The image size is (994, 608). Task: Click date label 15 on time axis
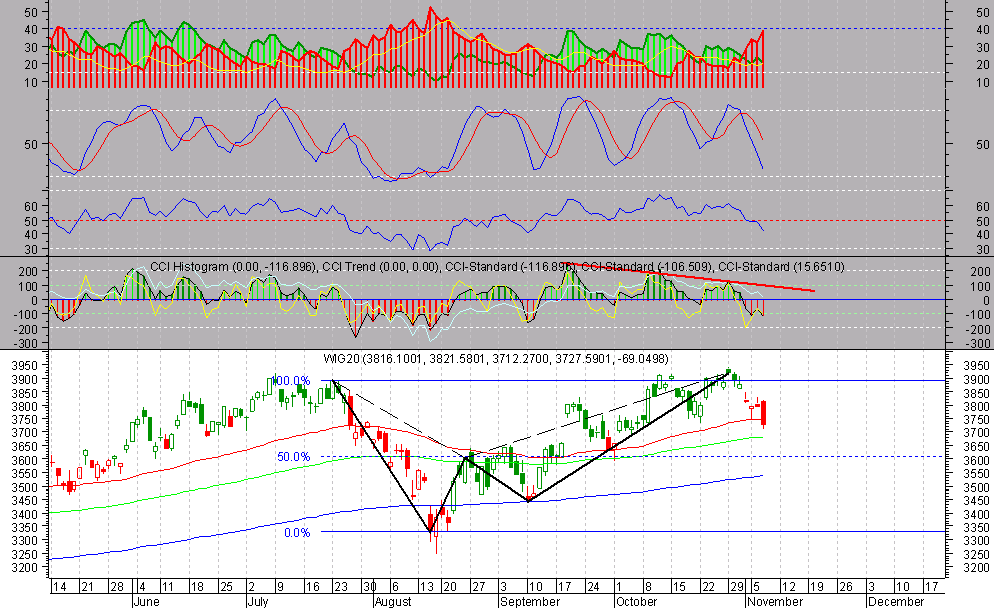point(678,586)
